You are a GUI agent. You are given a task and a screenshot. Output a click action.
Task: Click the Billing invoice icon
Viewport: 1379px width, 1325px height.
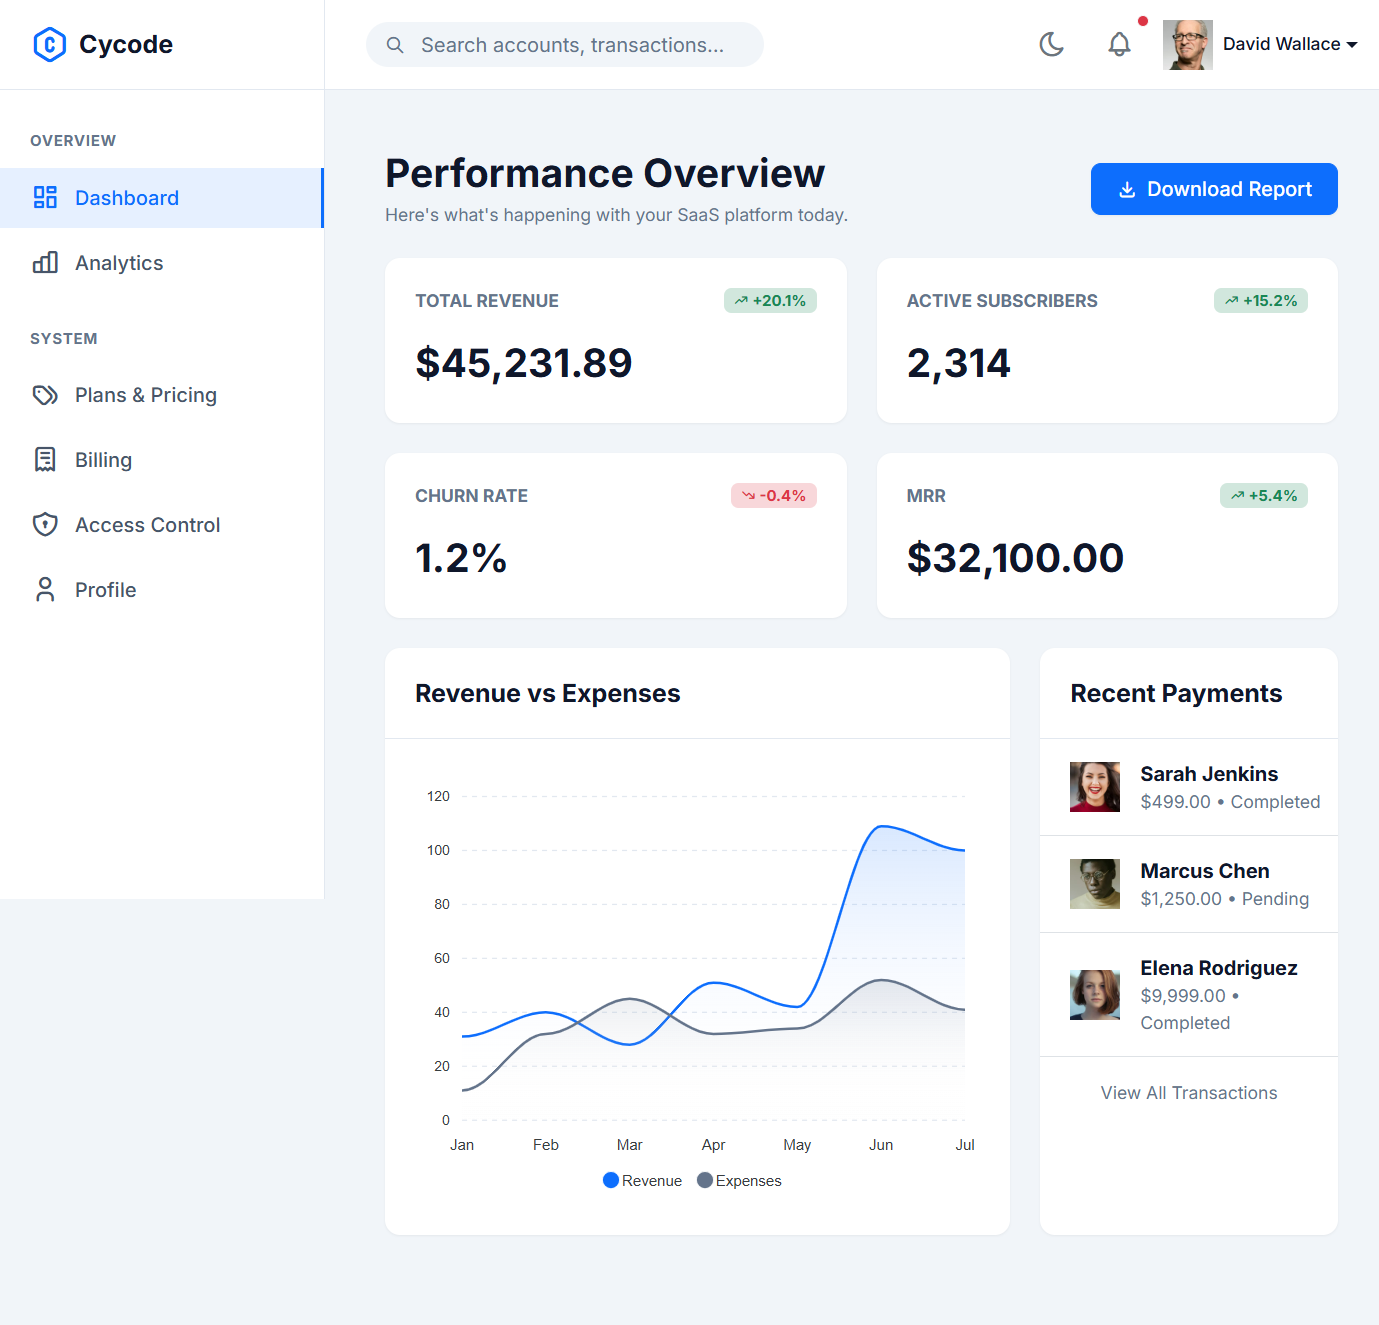(x=46, y=459)
